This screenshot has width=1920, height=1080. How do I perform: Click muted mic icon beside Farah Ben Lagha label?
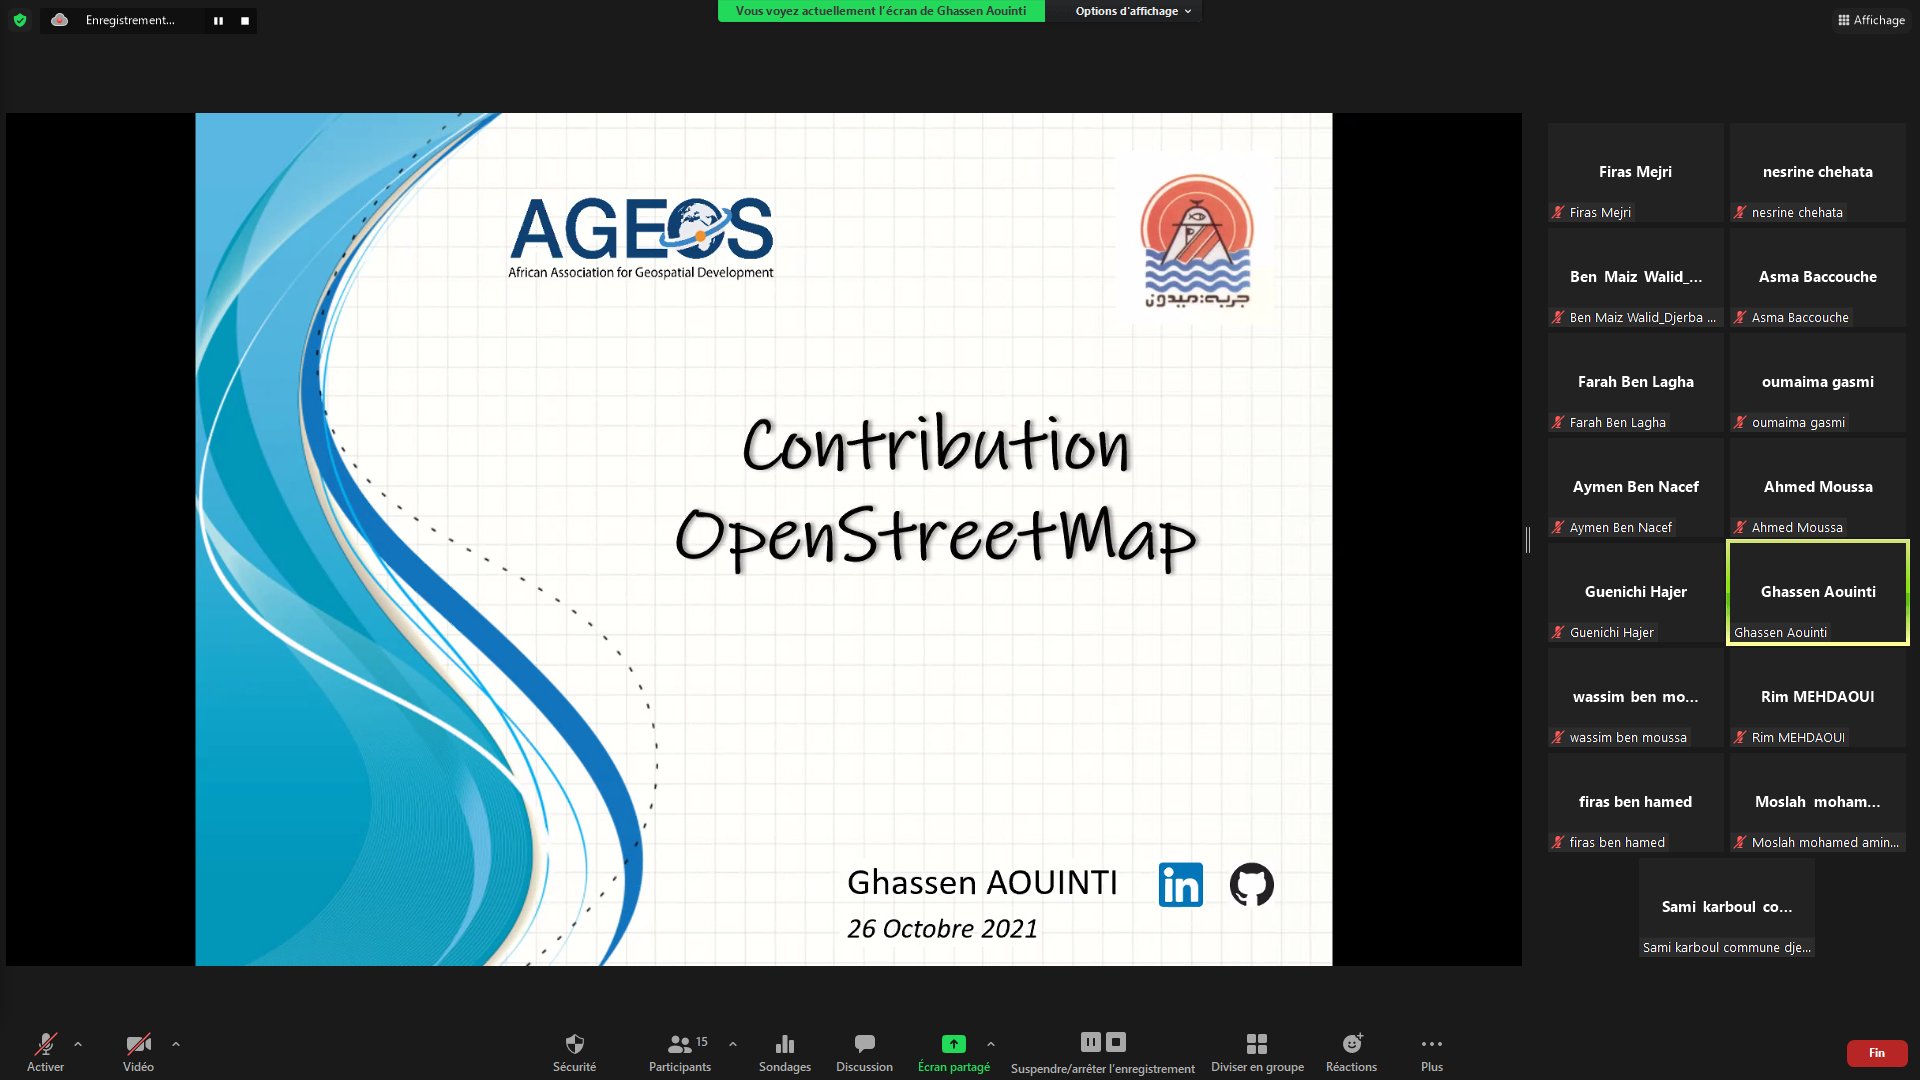pos(1558,422)
